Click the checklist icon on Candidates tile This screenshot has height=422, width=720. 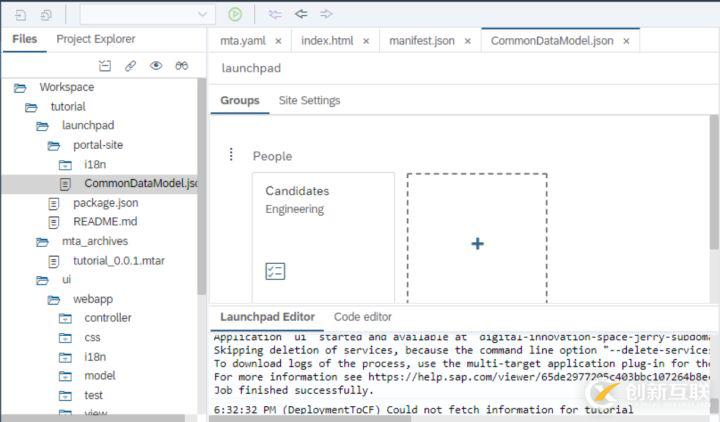coord(275,271)
